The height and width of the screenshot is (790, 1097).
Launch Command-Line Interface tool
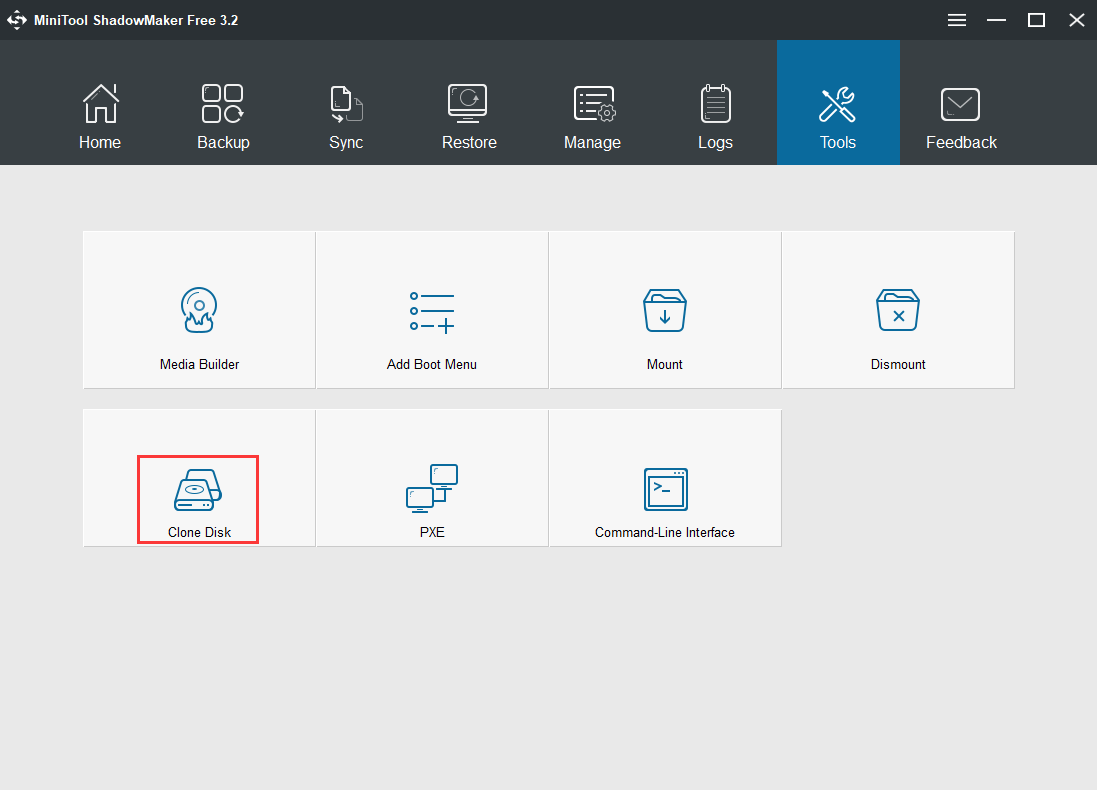pos(665,478)
